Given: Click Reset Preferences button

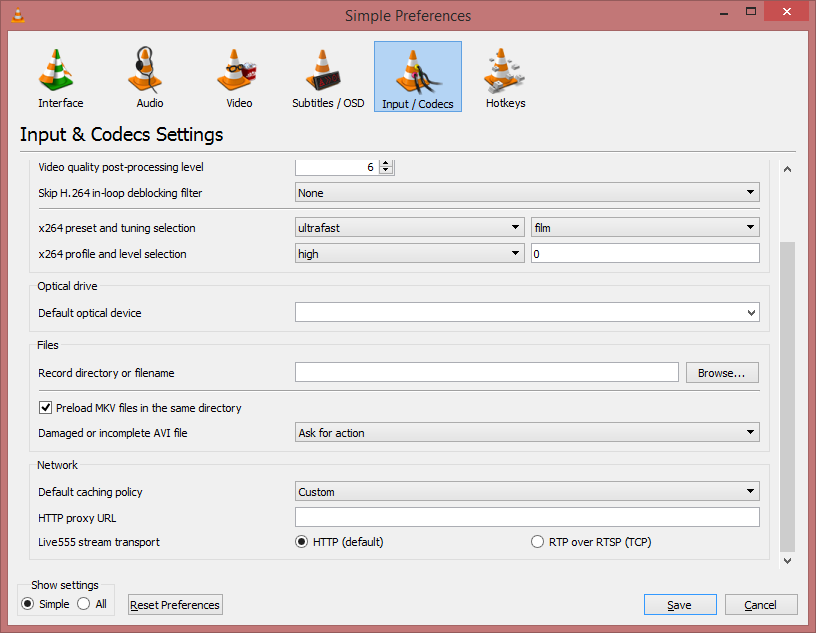Looking at the screenshot, I should pyautogui.click(x=175, y=605).
